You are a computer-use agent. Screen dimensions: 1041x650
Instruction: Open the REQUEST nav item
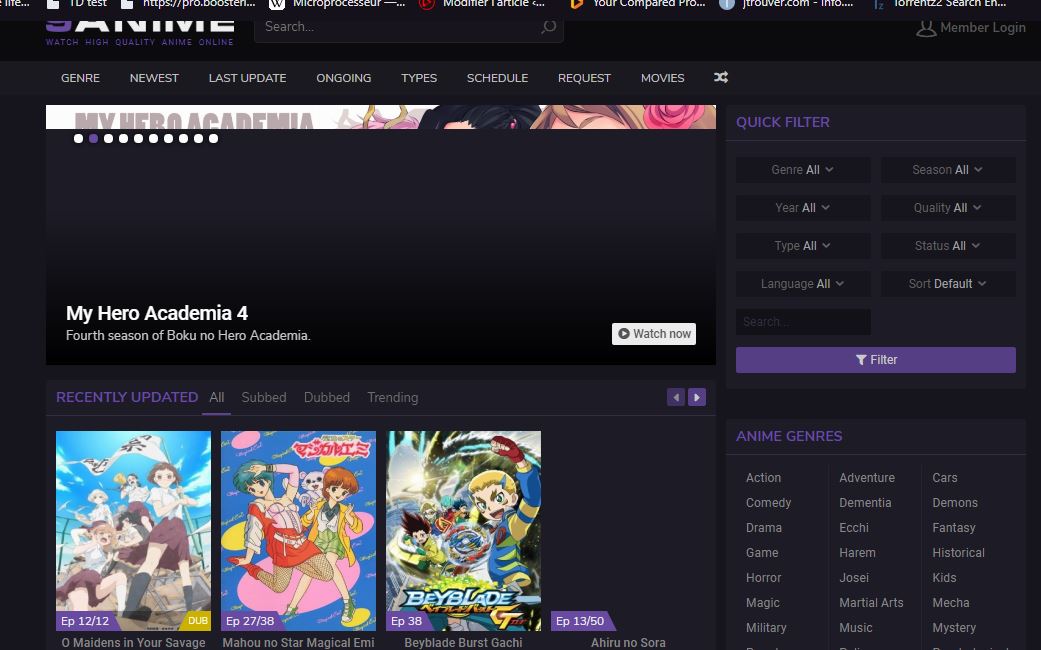pyautogui.click(x=584, y=78)
